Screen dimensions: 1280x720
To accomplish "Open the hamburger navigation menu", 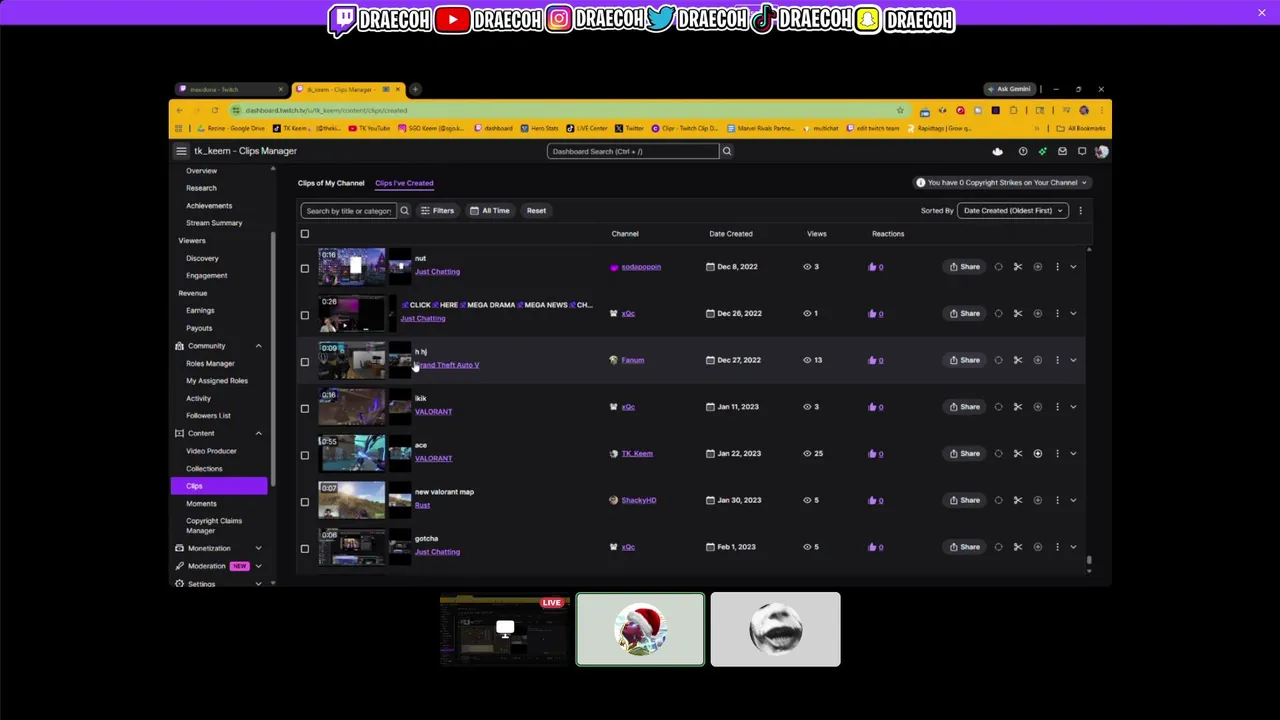I will click(181, 151).
